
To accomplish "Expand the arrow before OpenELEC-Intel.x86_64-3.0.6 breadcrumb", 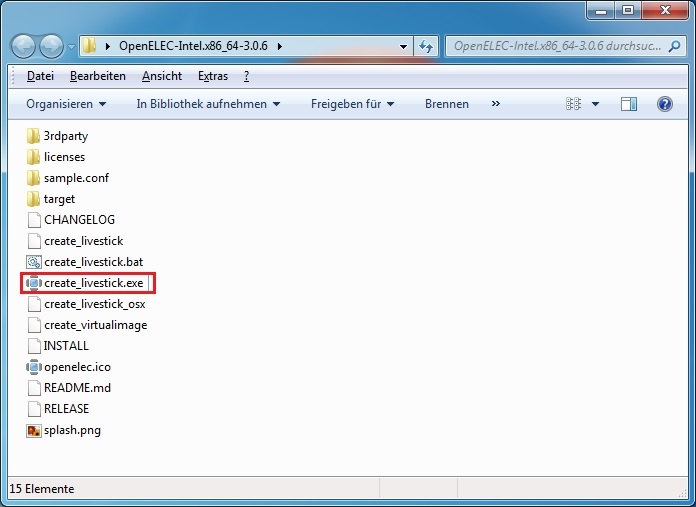I will tap(108, 46).
